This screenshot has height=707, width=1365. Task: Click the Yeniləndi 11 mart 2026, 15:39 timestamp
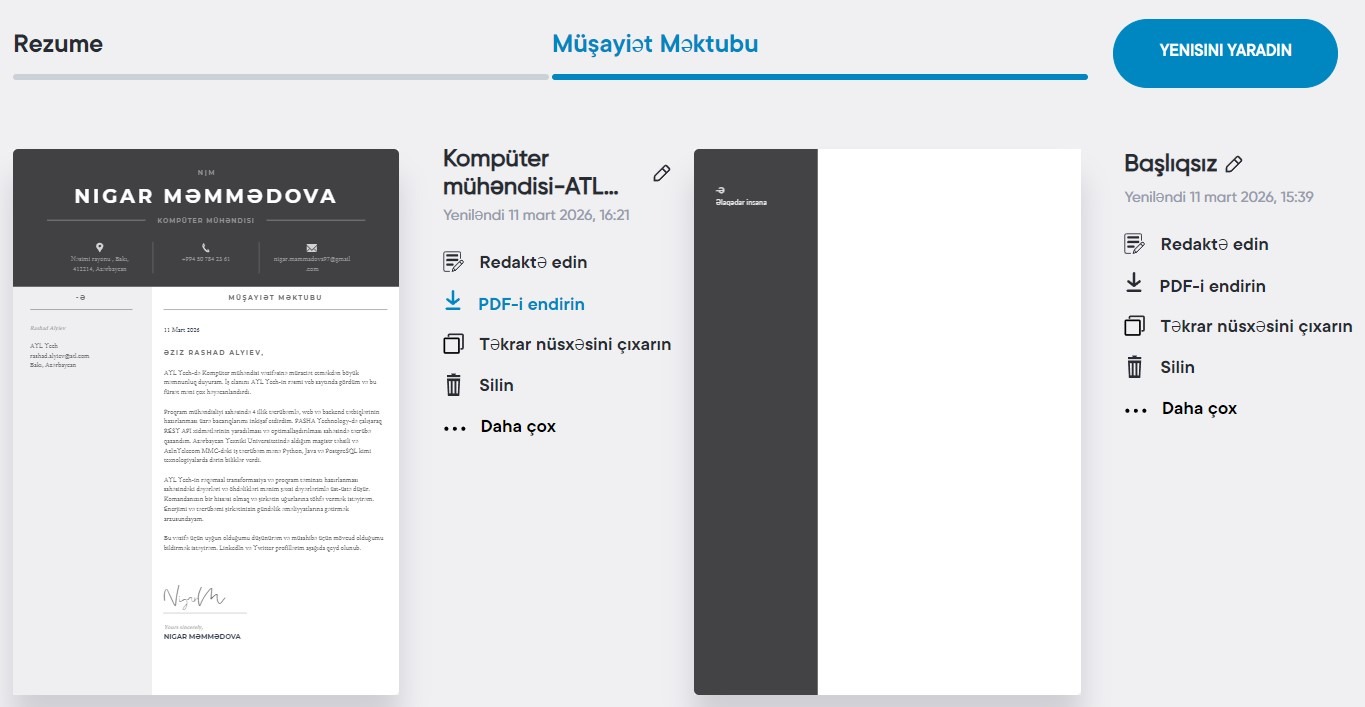click(1219, 197)
